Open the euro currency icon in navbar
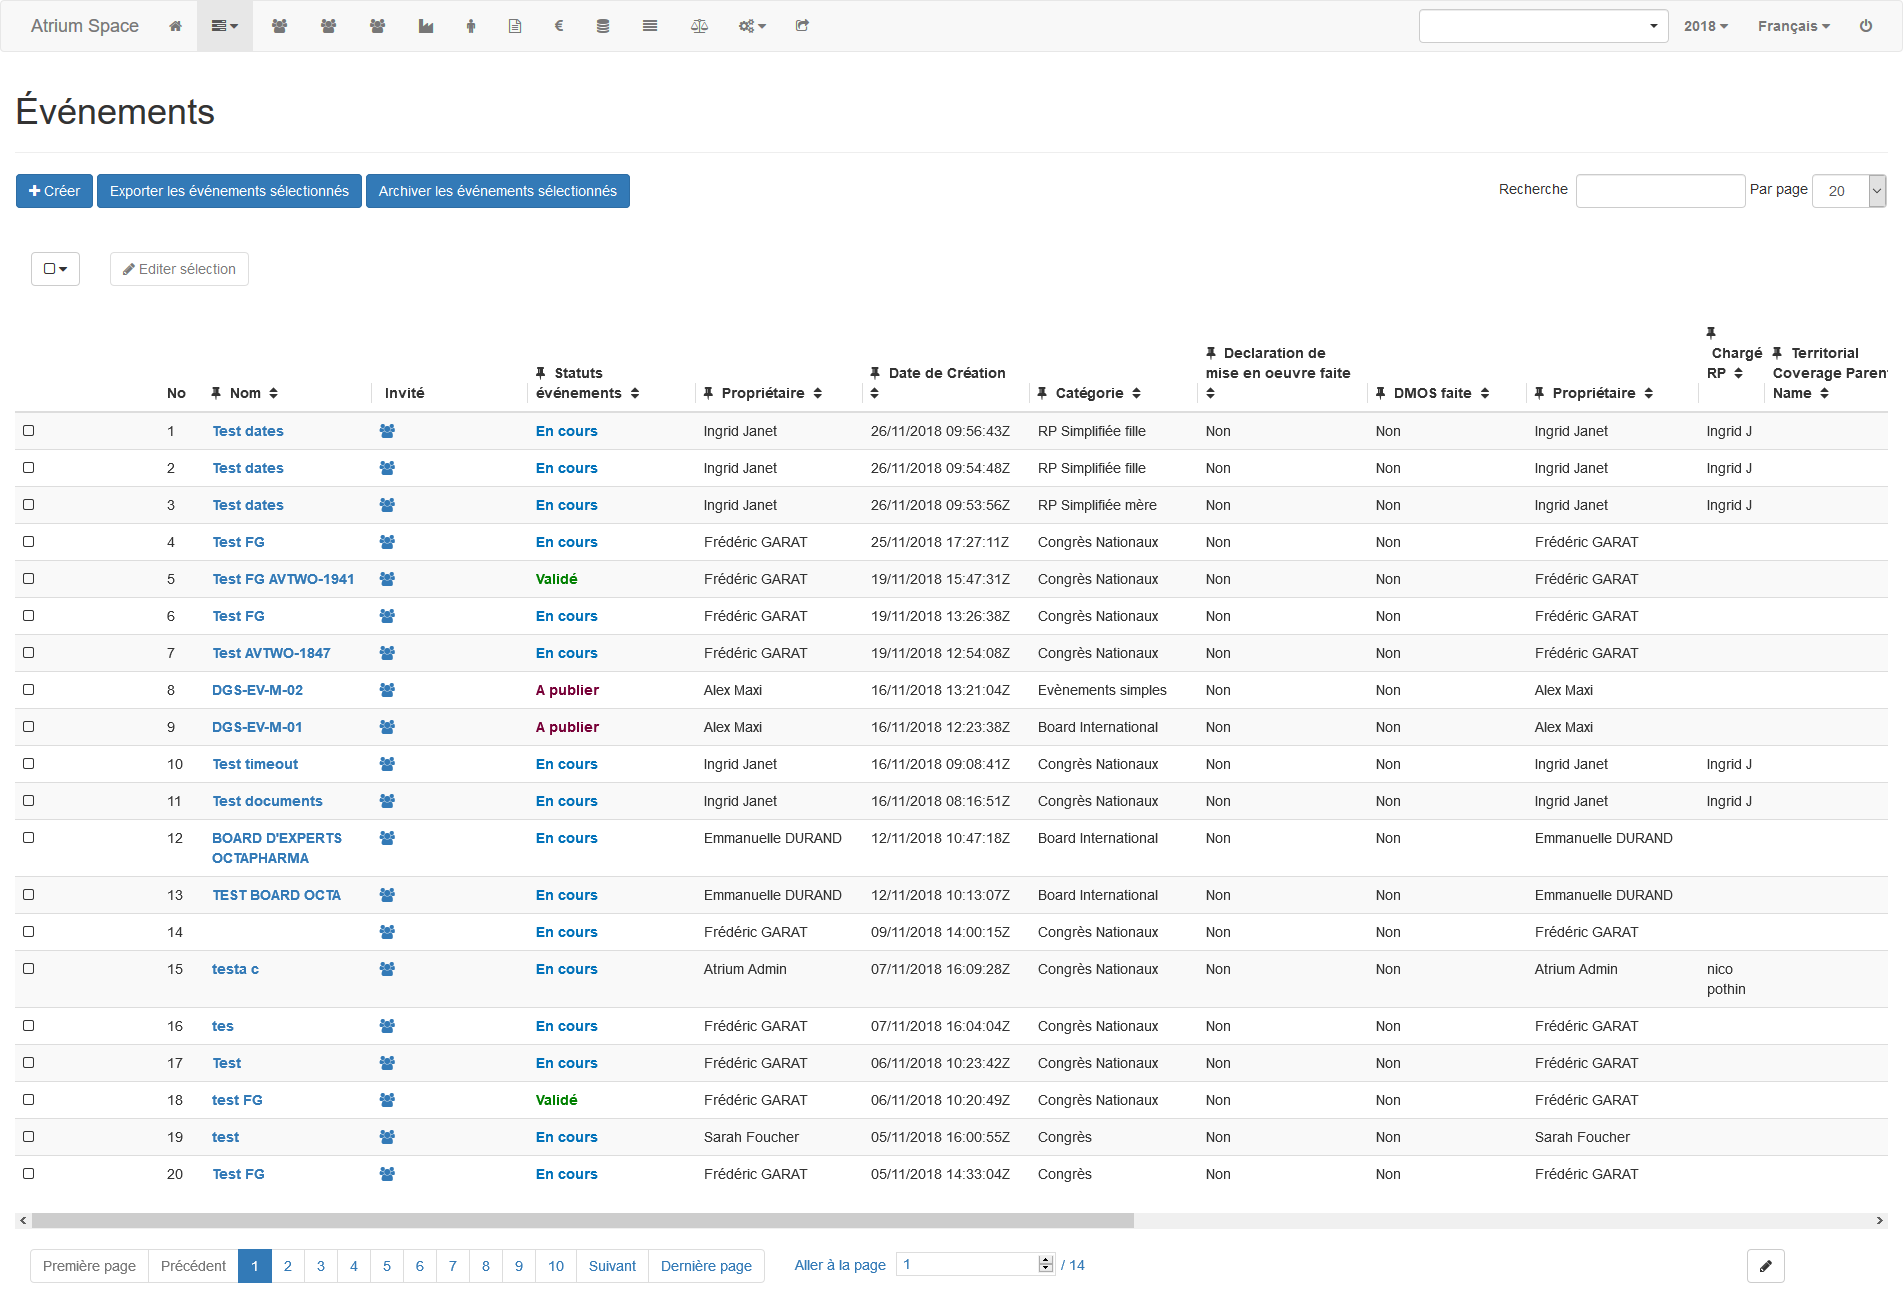This screenshot has height=1303, width=1903. (559, 26)
